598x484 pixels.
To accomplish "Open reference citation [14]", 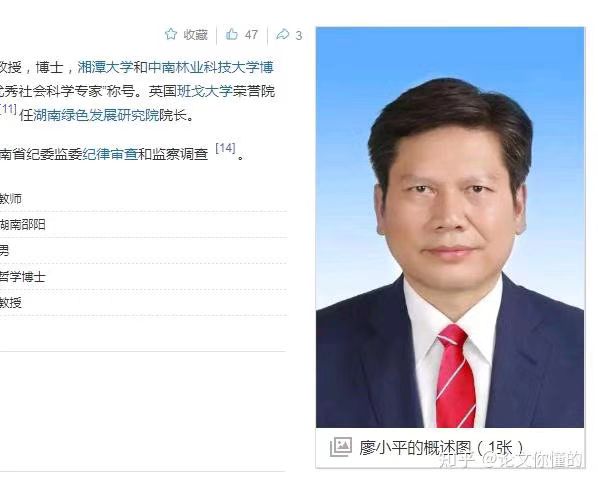I will coord(225,148).
